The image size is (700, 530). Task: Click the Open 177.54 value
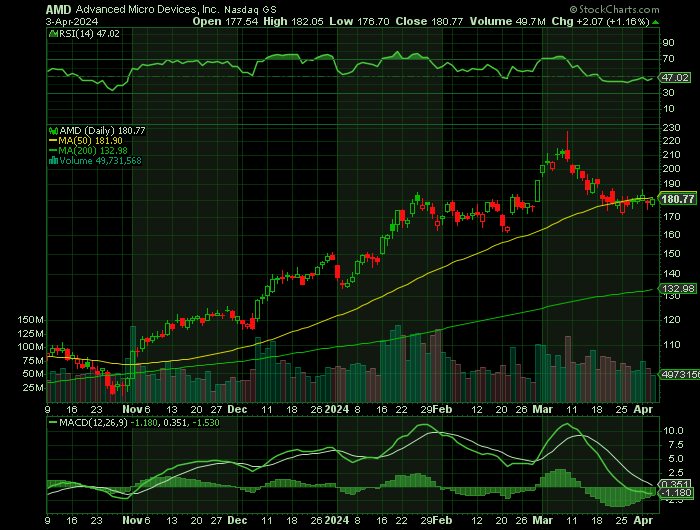click(x=225, y=21)
